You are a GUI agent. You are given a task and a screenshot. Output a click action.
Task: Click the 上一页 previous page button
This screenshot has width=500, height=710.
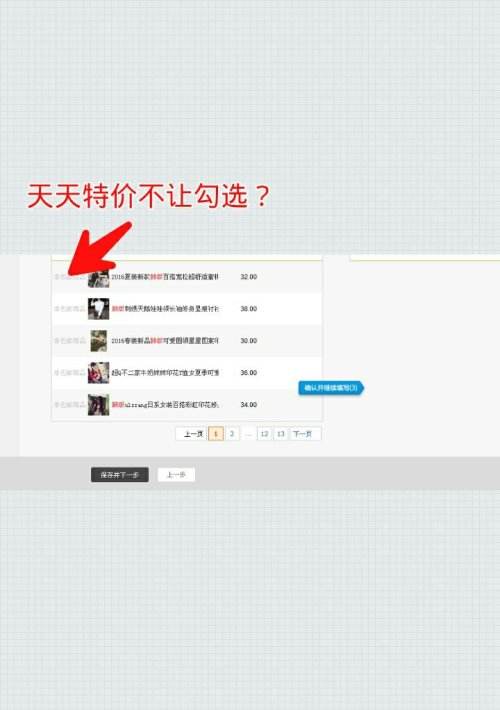pyautogui.click(x=193, y=434)
